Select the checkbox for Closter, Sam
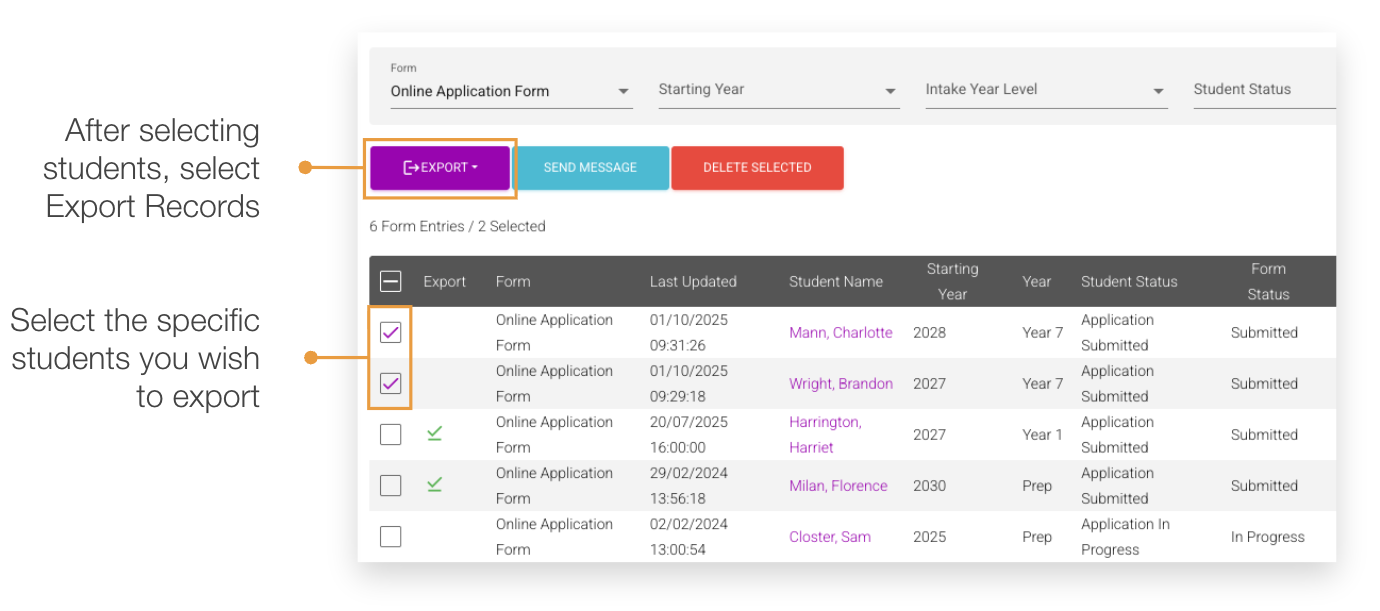 click(x=390, y=536)
